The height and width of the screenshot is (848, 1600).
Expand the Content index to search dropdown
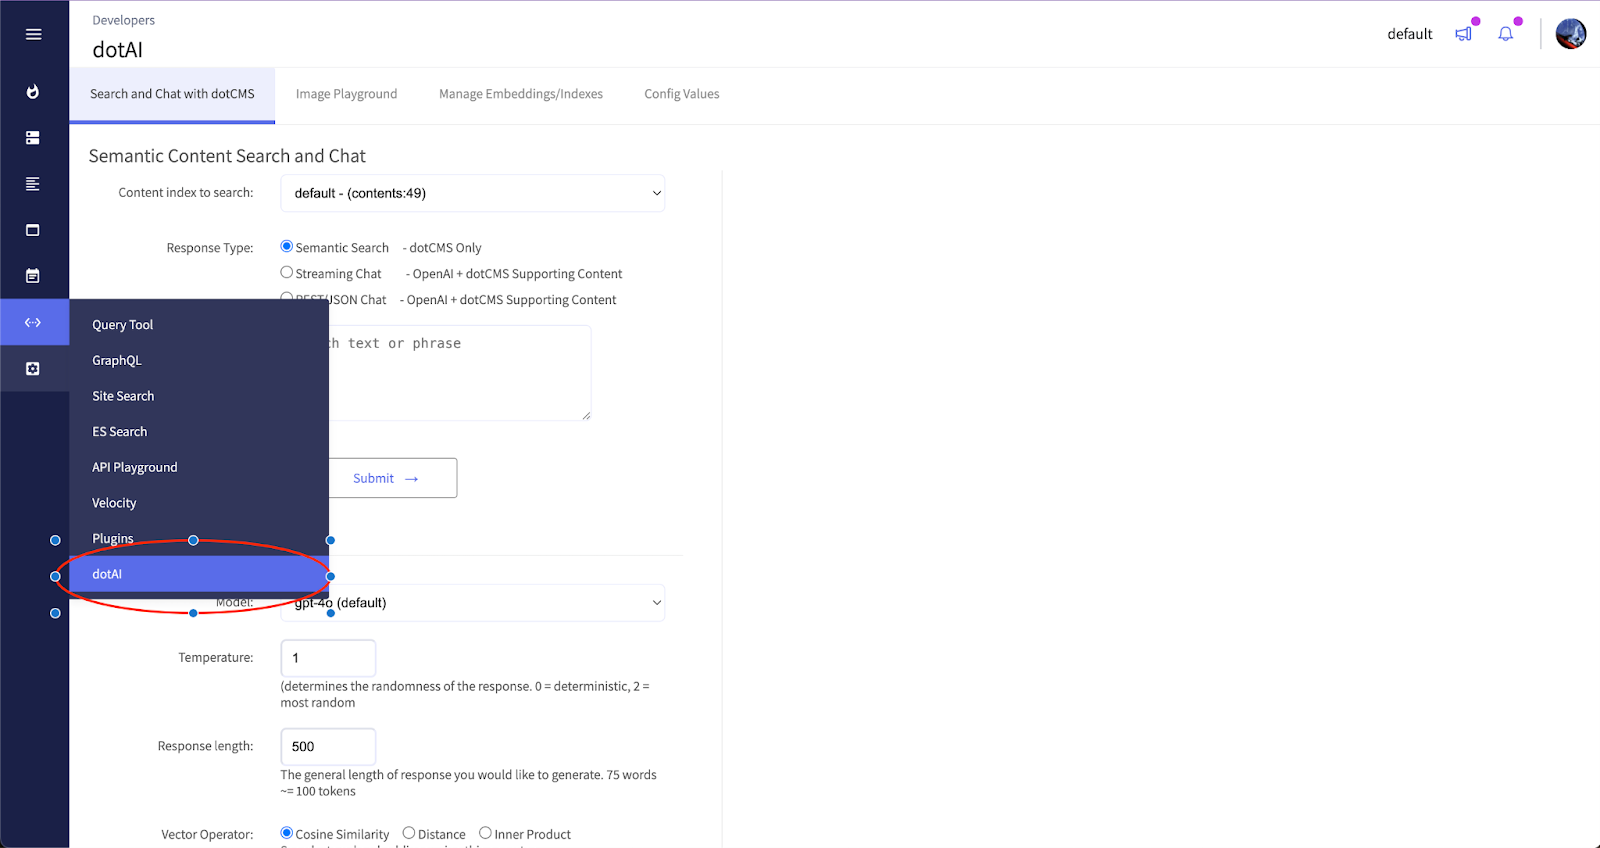(x=472, y=193)
